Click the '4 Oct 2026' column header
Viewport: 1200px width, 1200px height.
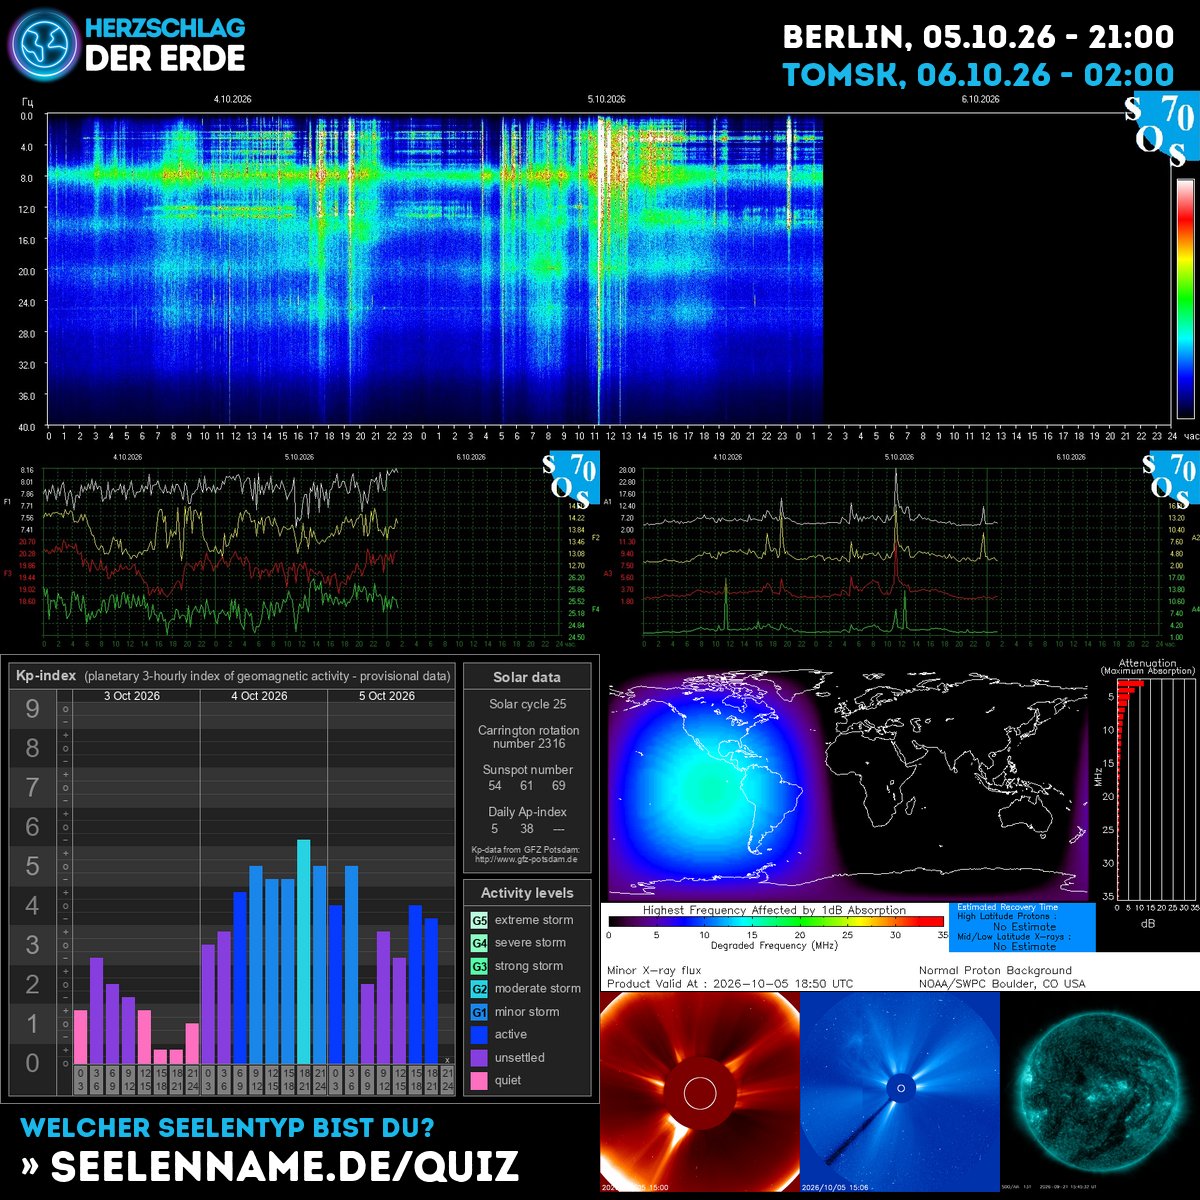pyautogui.click(x=259, y=696)
